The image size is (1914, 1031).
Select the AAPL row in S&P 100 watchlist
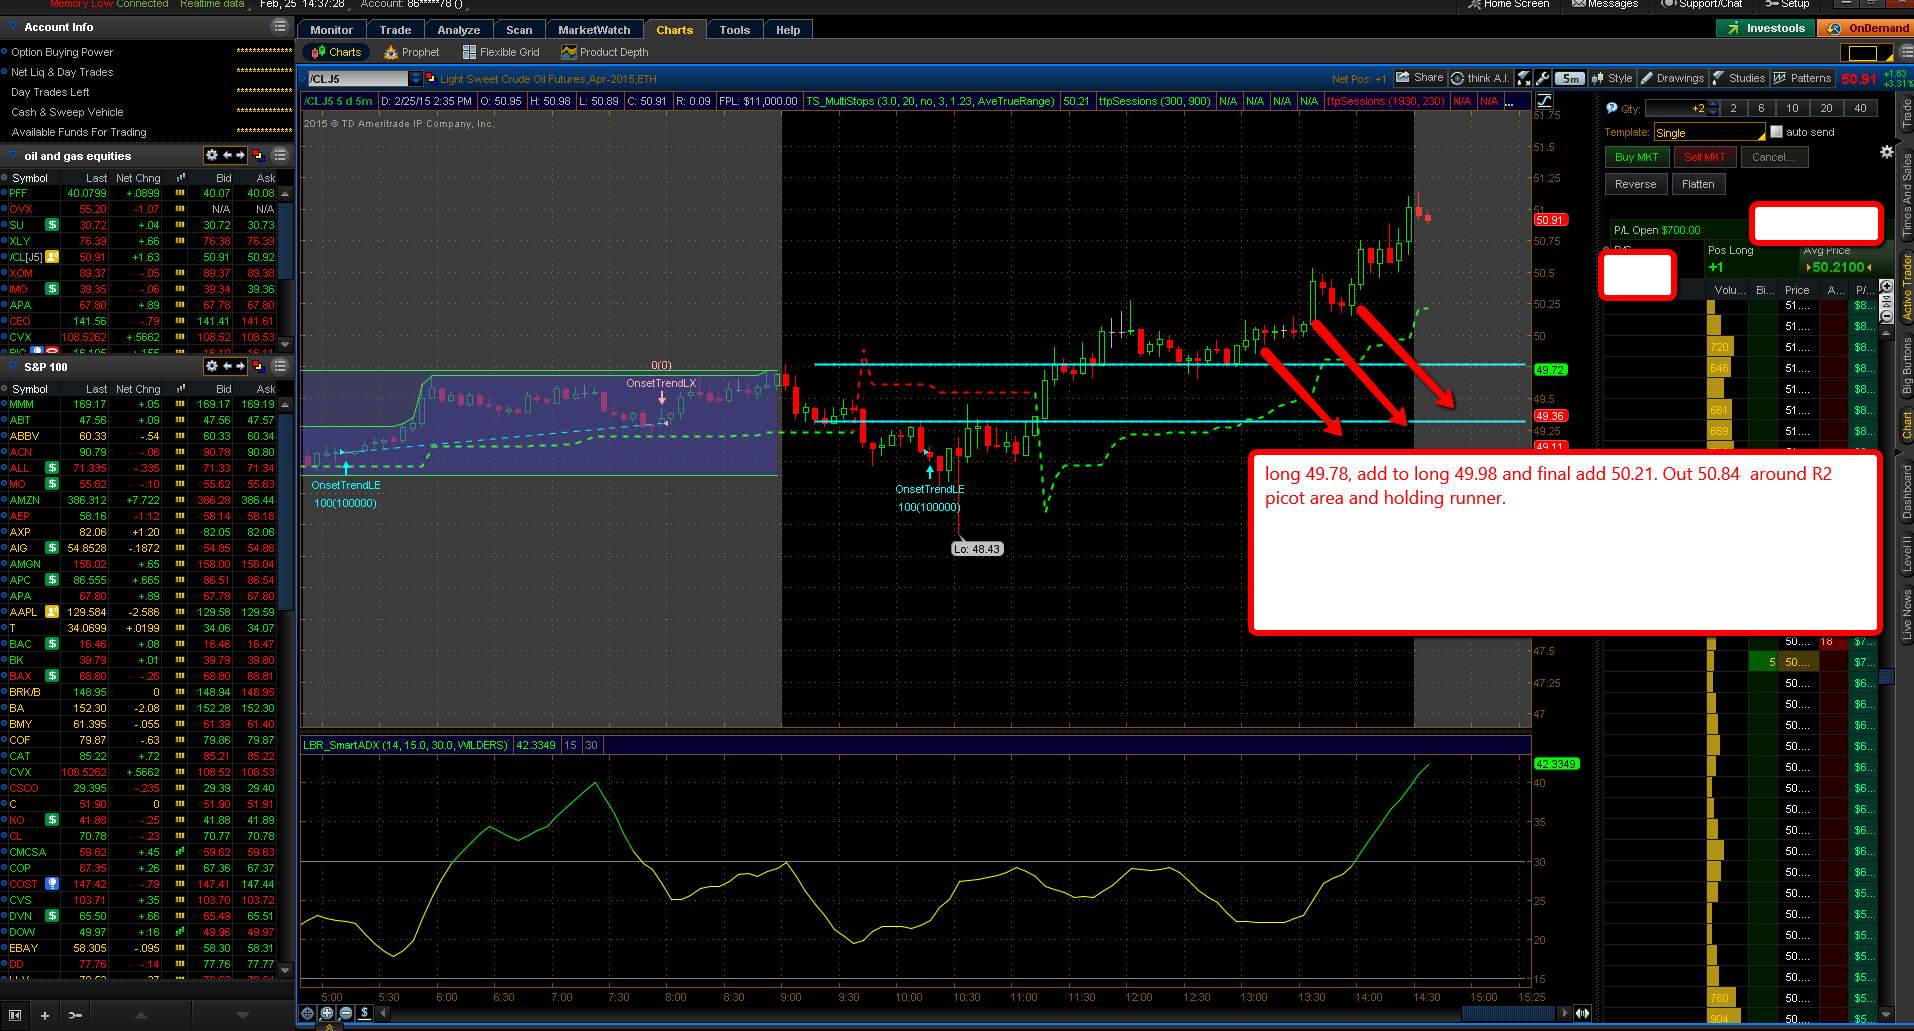click(140, 612)
